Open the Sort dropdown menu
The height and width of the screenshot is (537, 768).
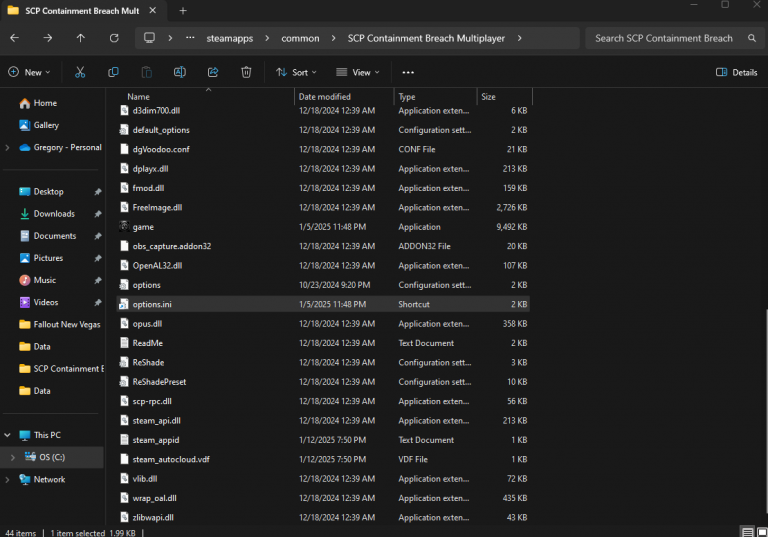click(x=296, y=72)
